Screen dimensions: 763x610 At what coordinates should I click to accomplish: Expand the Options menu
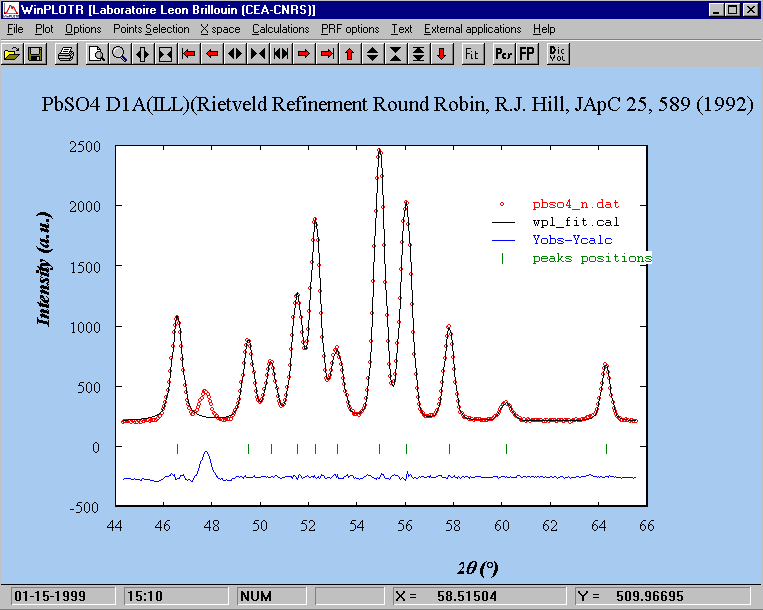point(83,29)
